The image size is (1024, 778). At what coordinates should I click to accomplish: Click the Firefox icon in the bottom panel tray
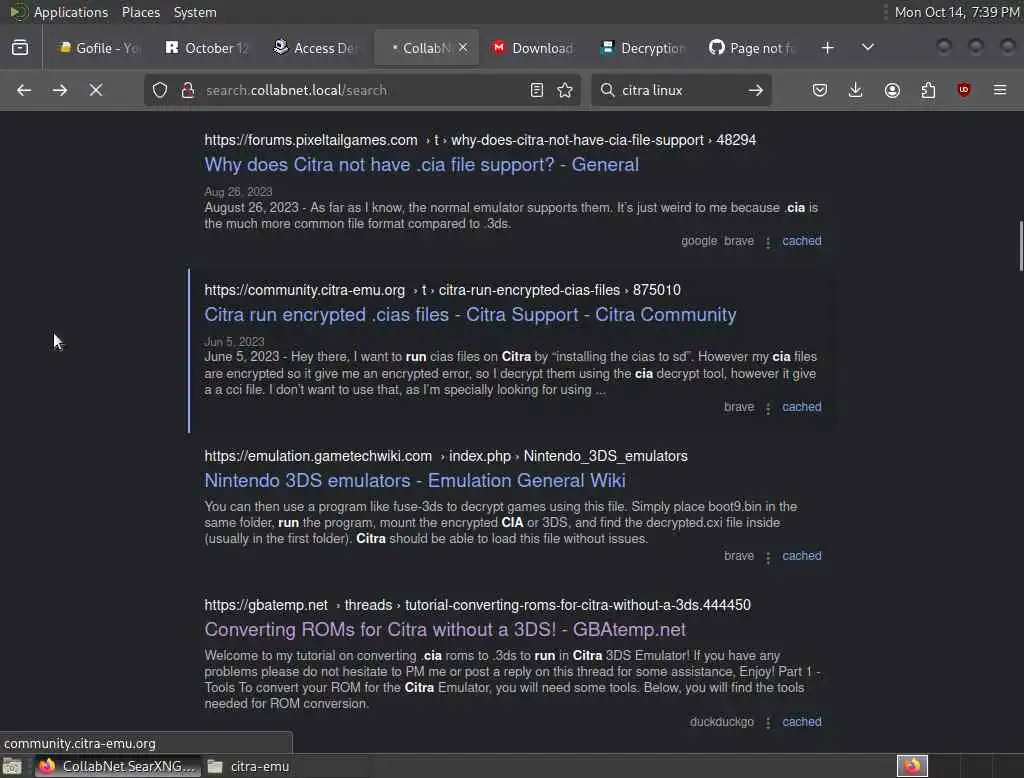point(912,766)
